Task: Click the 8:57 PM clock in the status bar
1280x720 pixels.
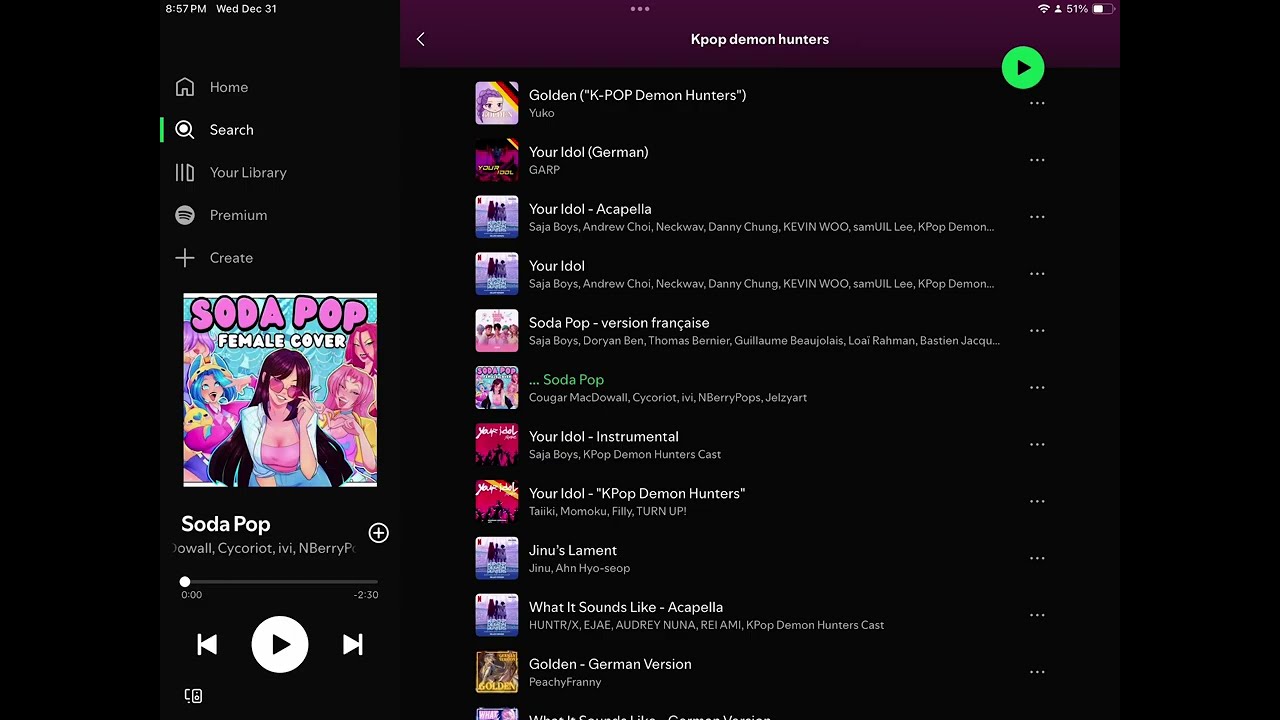Action: [186, 9]
